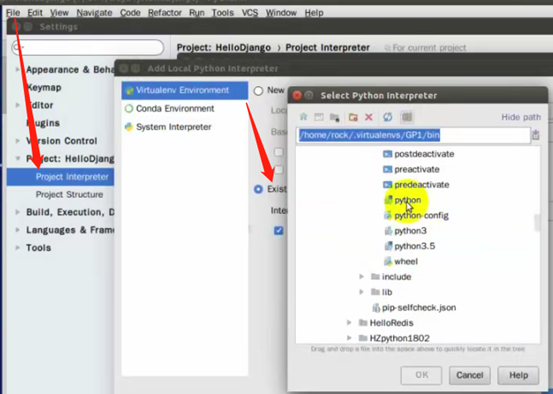553x394 pixels.
Task: Expand the include folder
Action: 361,277
